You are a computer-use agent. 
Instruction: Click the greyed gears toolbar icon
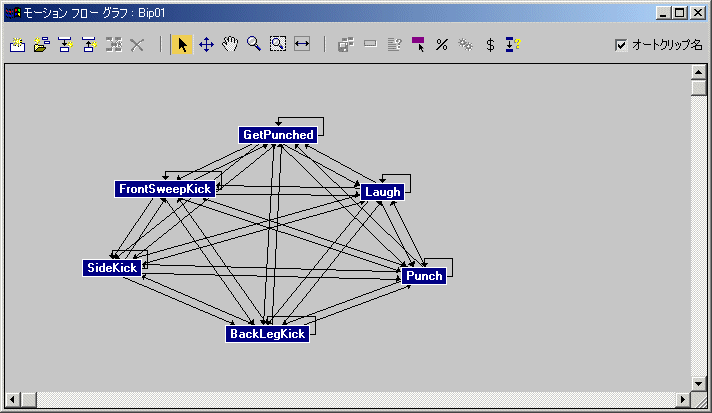pos(465,44)
